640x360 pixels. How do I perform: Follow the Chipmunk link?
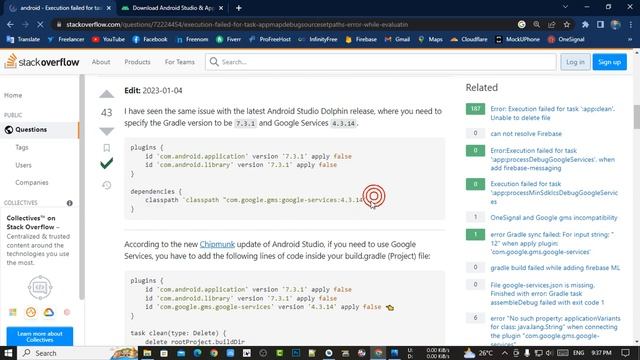pyautogui.click(x=217, y=244)
